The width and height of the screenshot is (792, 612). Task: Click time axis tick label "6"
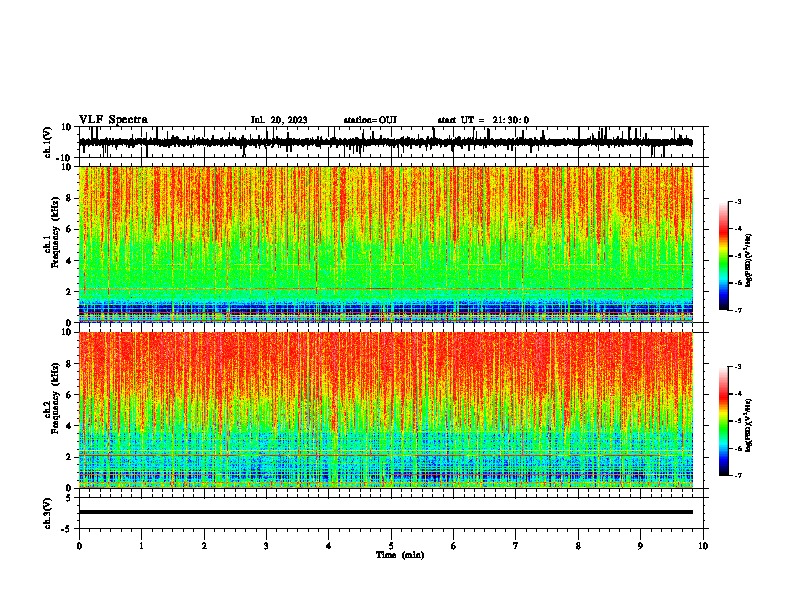click(454, 546)
